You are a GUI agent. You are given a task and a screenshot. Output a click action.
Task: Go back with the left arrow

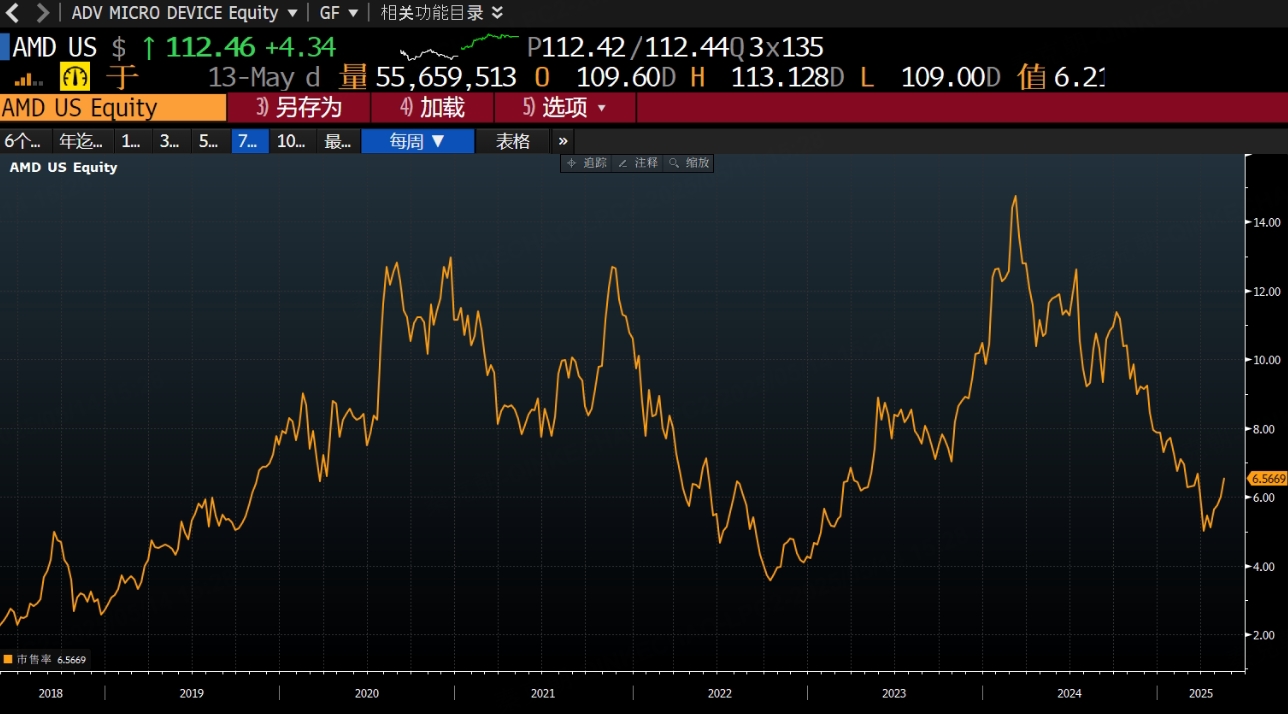[x=13, y=13]
